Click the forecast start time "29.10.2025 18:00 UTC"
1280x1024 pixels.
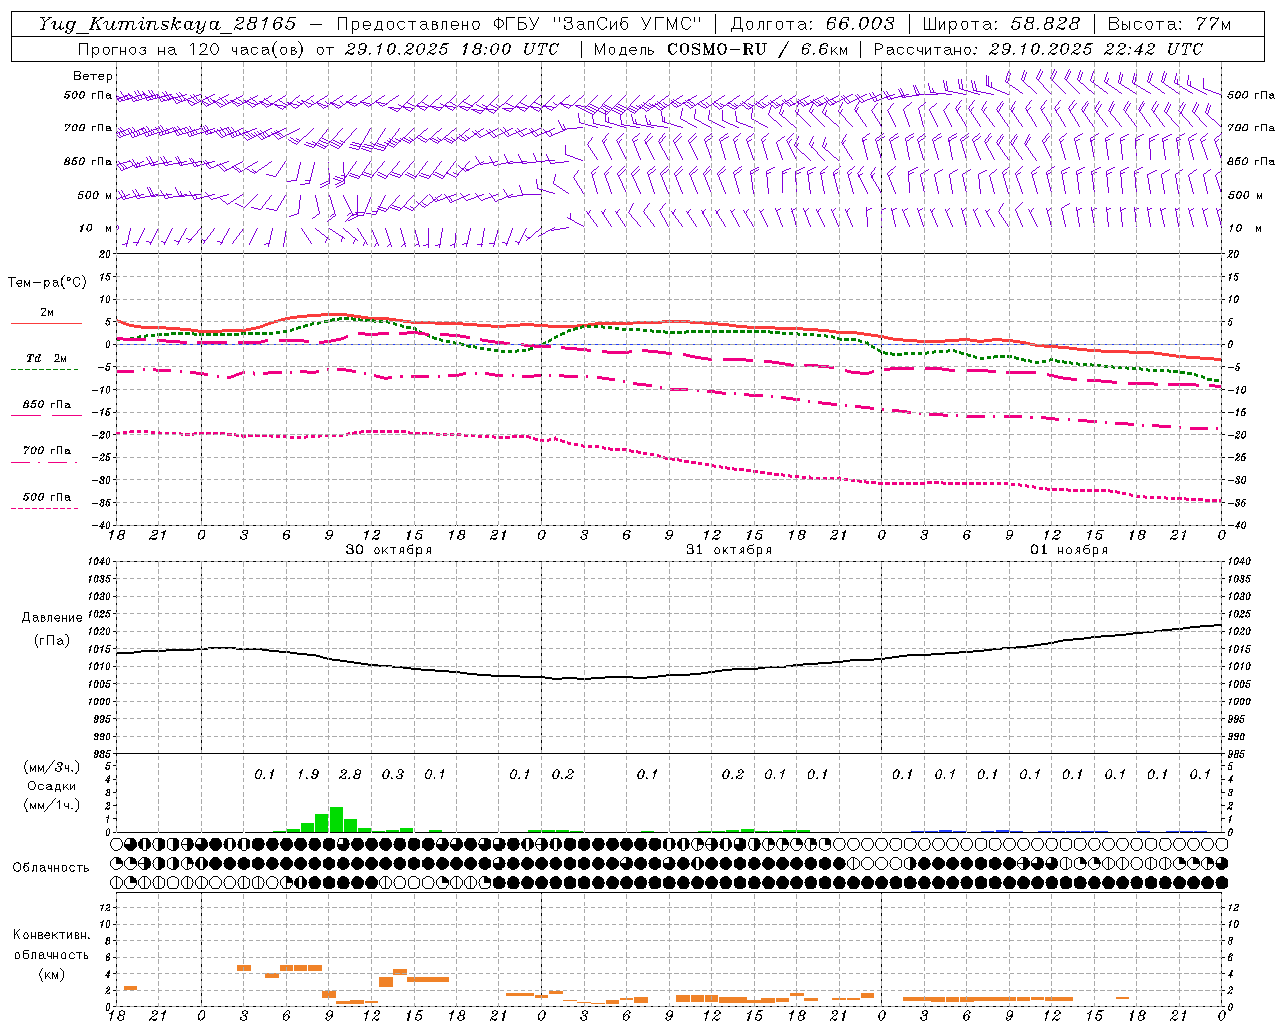pos(452,49)
